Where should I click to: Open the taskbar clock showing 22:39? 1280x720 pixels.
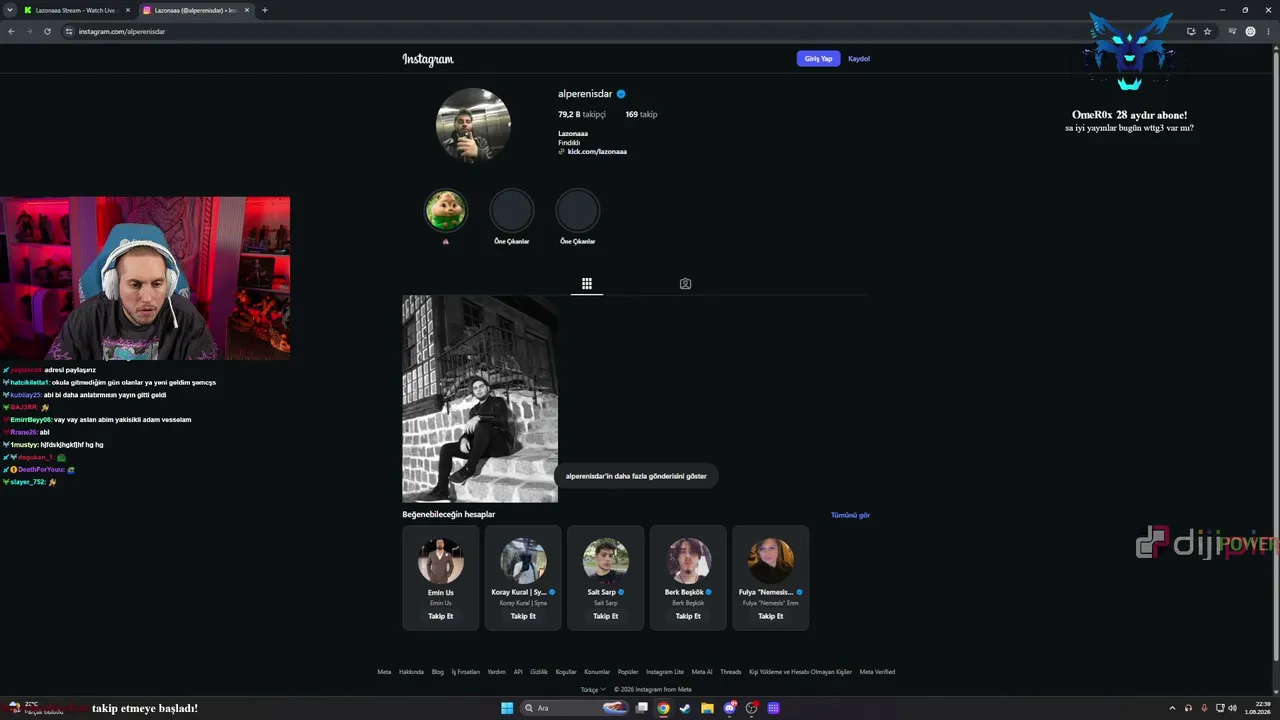coord(1257,708)
